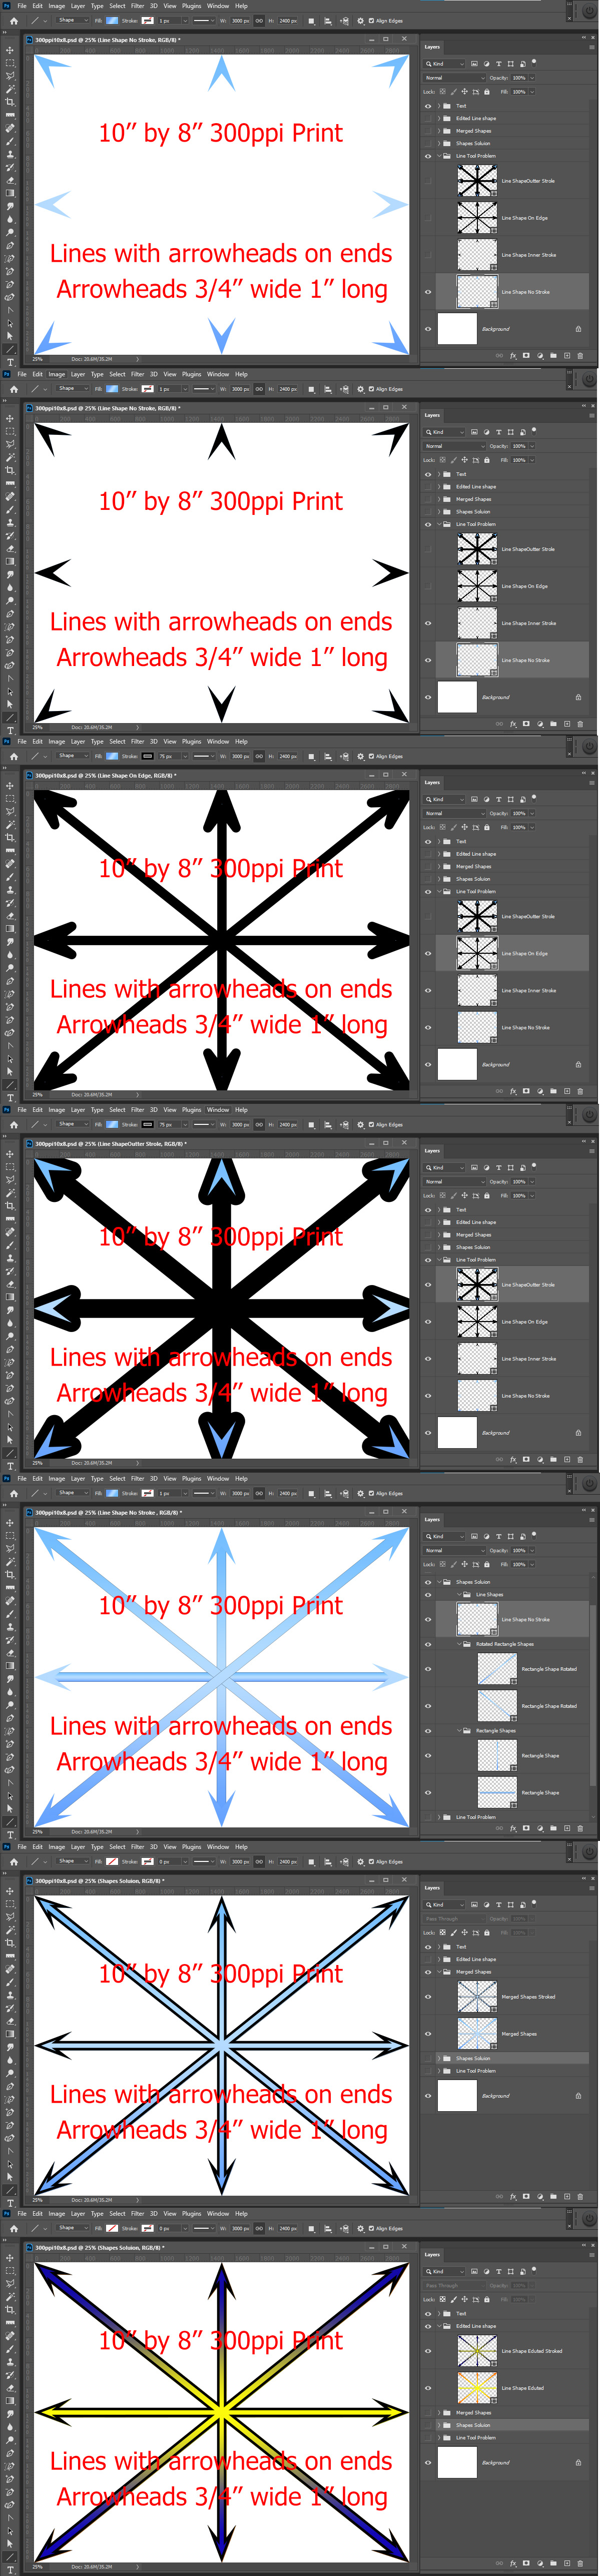Open Plugins menu in the On Edge document window
This screenshot has width=600, height=2576.
point(191,741)
